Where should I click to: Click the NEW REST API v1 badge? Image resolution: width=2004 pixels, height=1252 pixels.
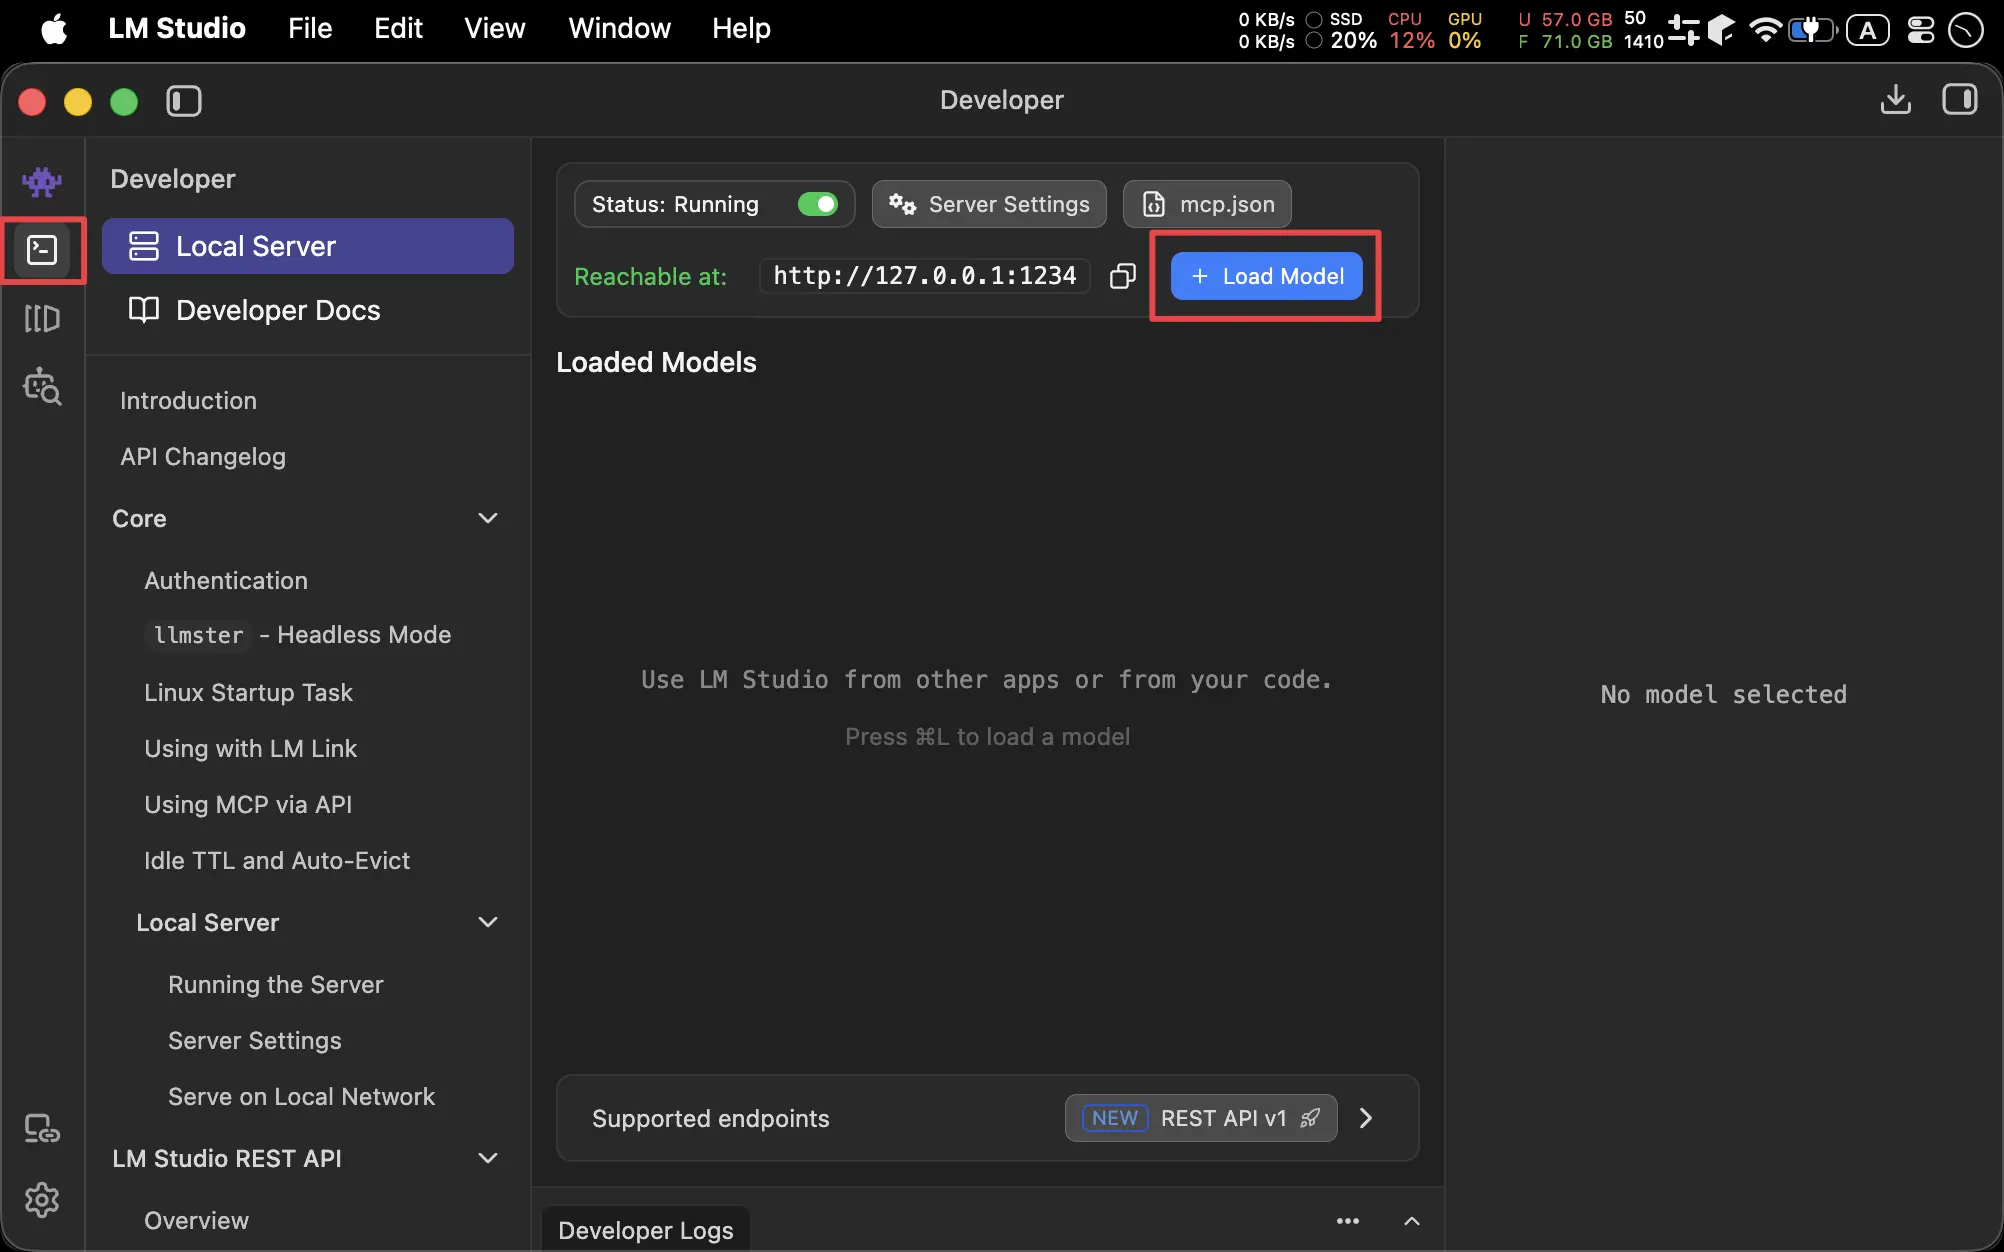1201,1118
